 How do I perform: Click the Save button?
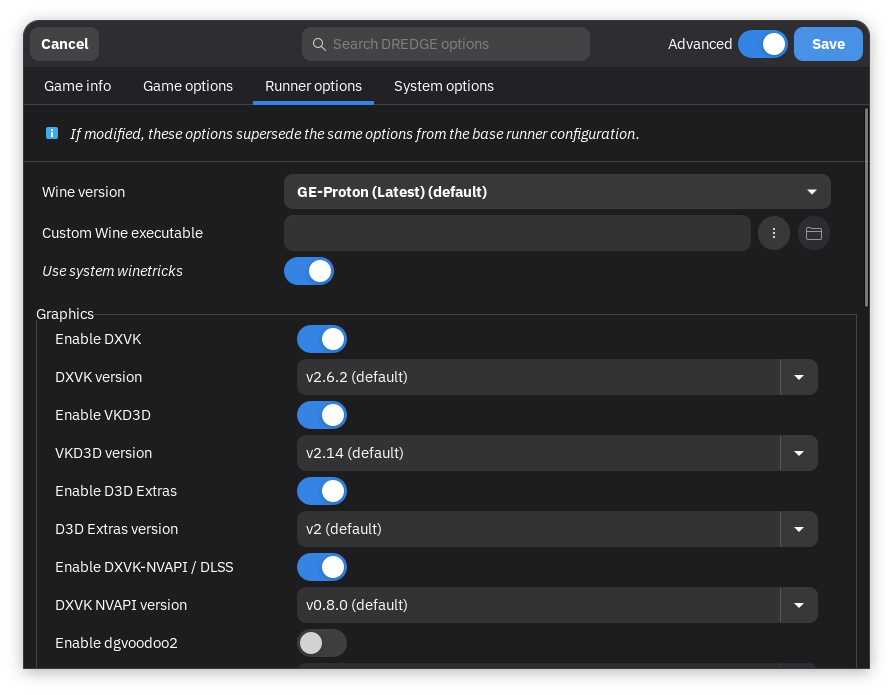[x=828, y=44]
